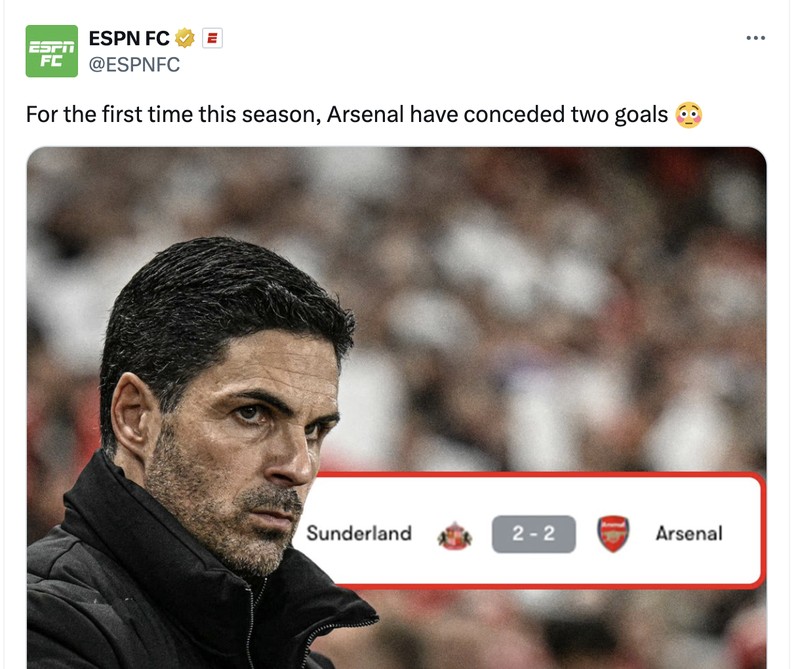Image resolution: width=800 pixels, height=669 pixels.
Task: Click the Arsenal team name label
Action: pos(691,534)
